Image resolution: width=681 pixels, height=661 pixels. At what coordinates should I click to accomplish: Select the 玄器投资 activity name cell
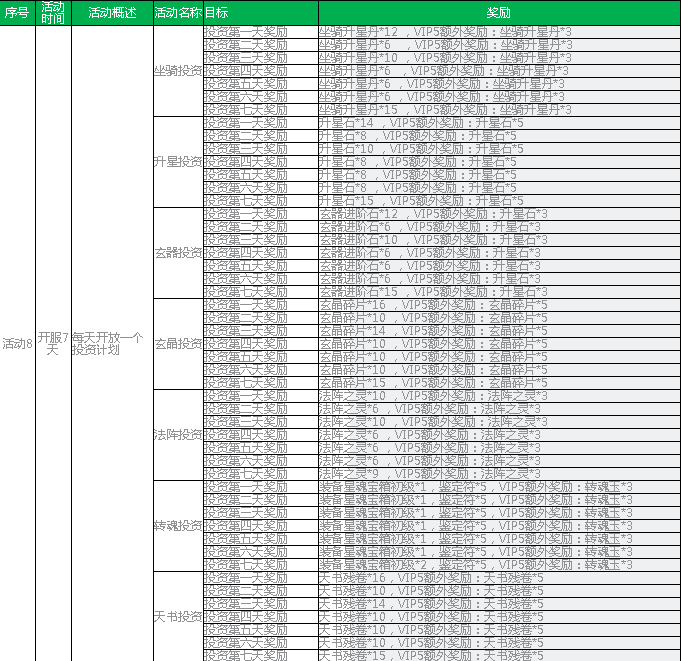tap(178, 253)
